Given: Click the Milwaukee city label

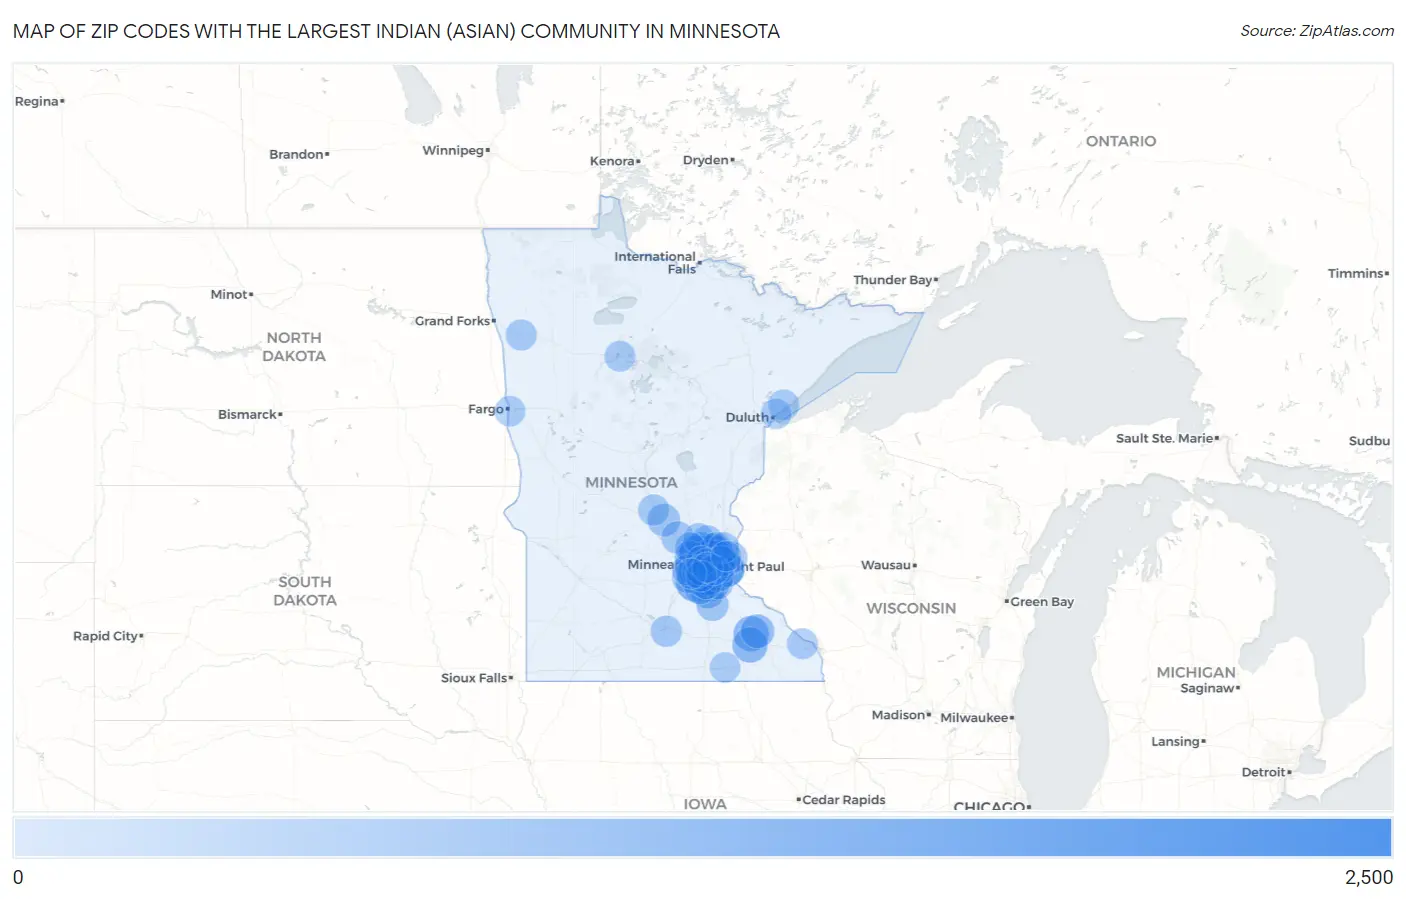Looking at the screenshot, I should (974, 718).
